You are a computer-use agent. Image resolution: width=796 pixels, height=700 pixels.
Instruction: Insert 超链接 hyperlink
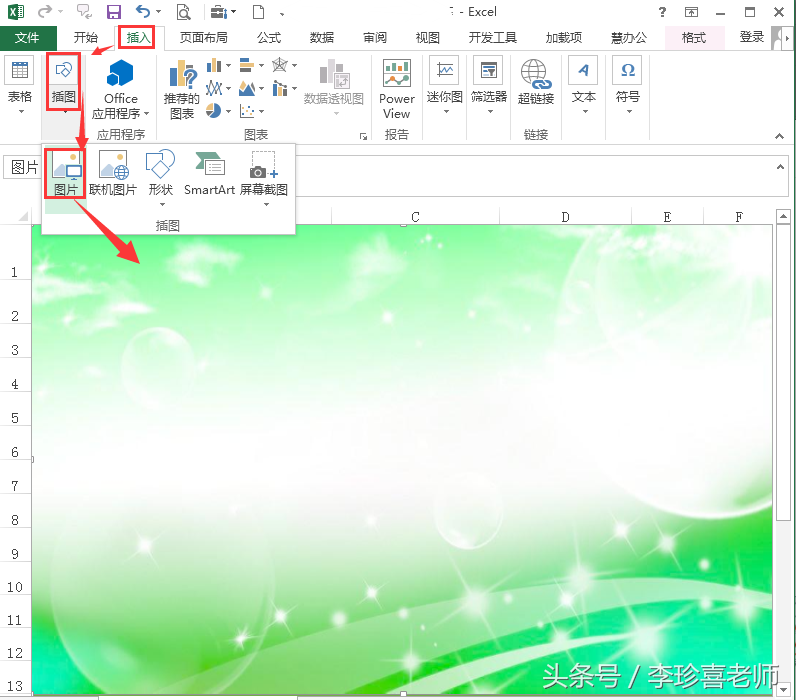tap(536, 82)
